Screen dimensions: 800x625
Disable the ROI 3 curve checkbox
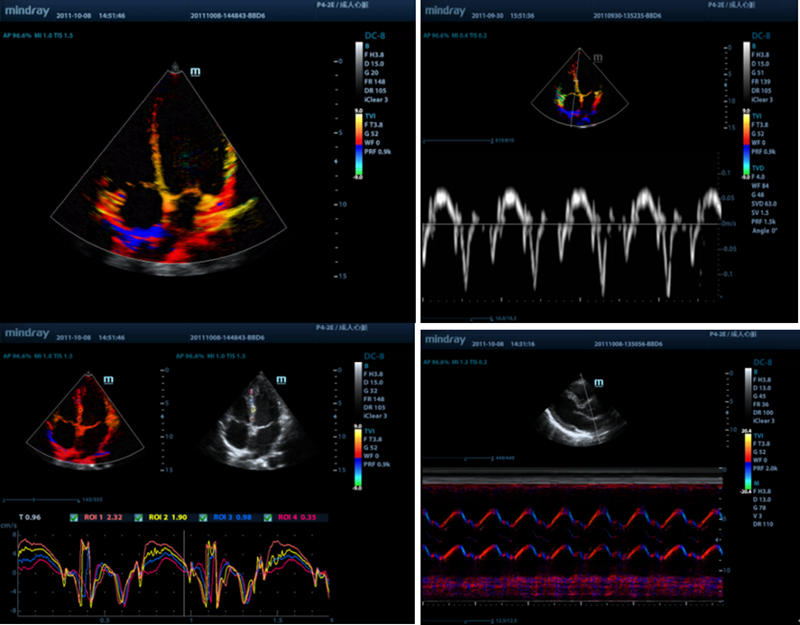point(204,517)
